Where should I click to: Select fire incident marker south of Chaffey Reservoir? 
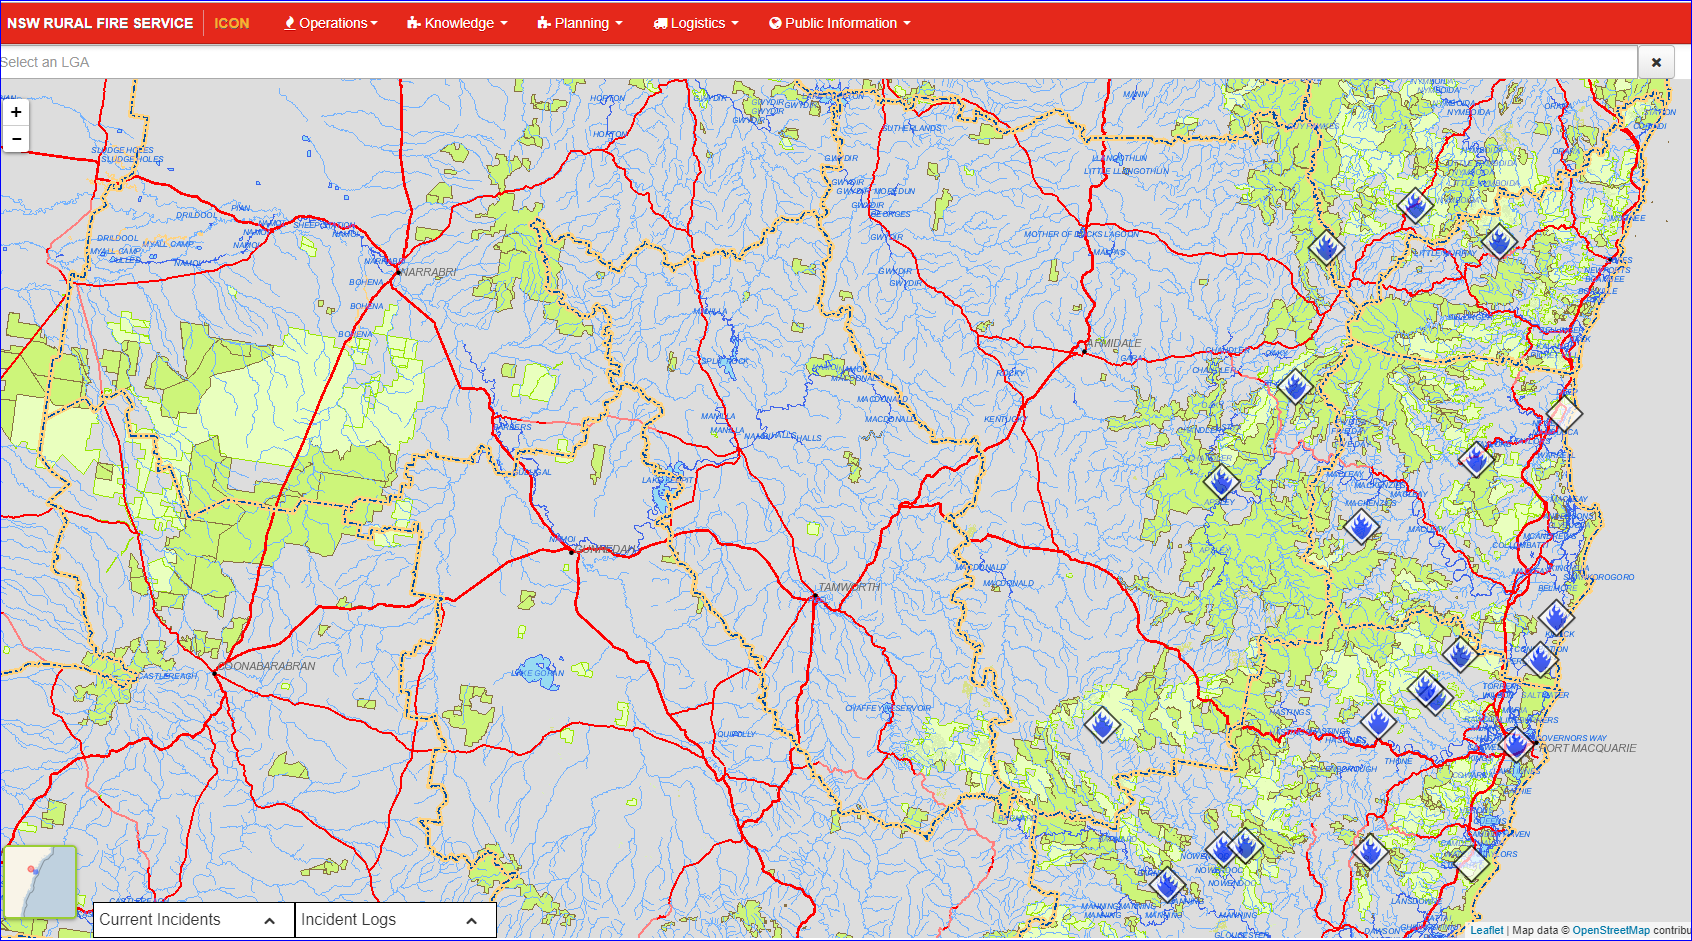click(1102, 724)
